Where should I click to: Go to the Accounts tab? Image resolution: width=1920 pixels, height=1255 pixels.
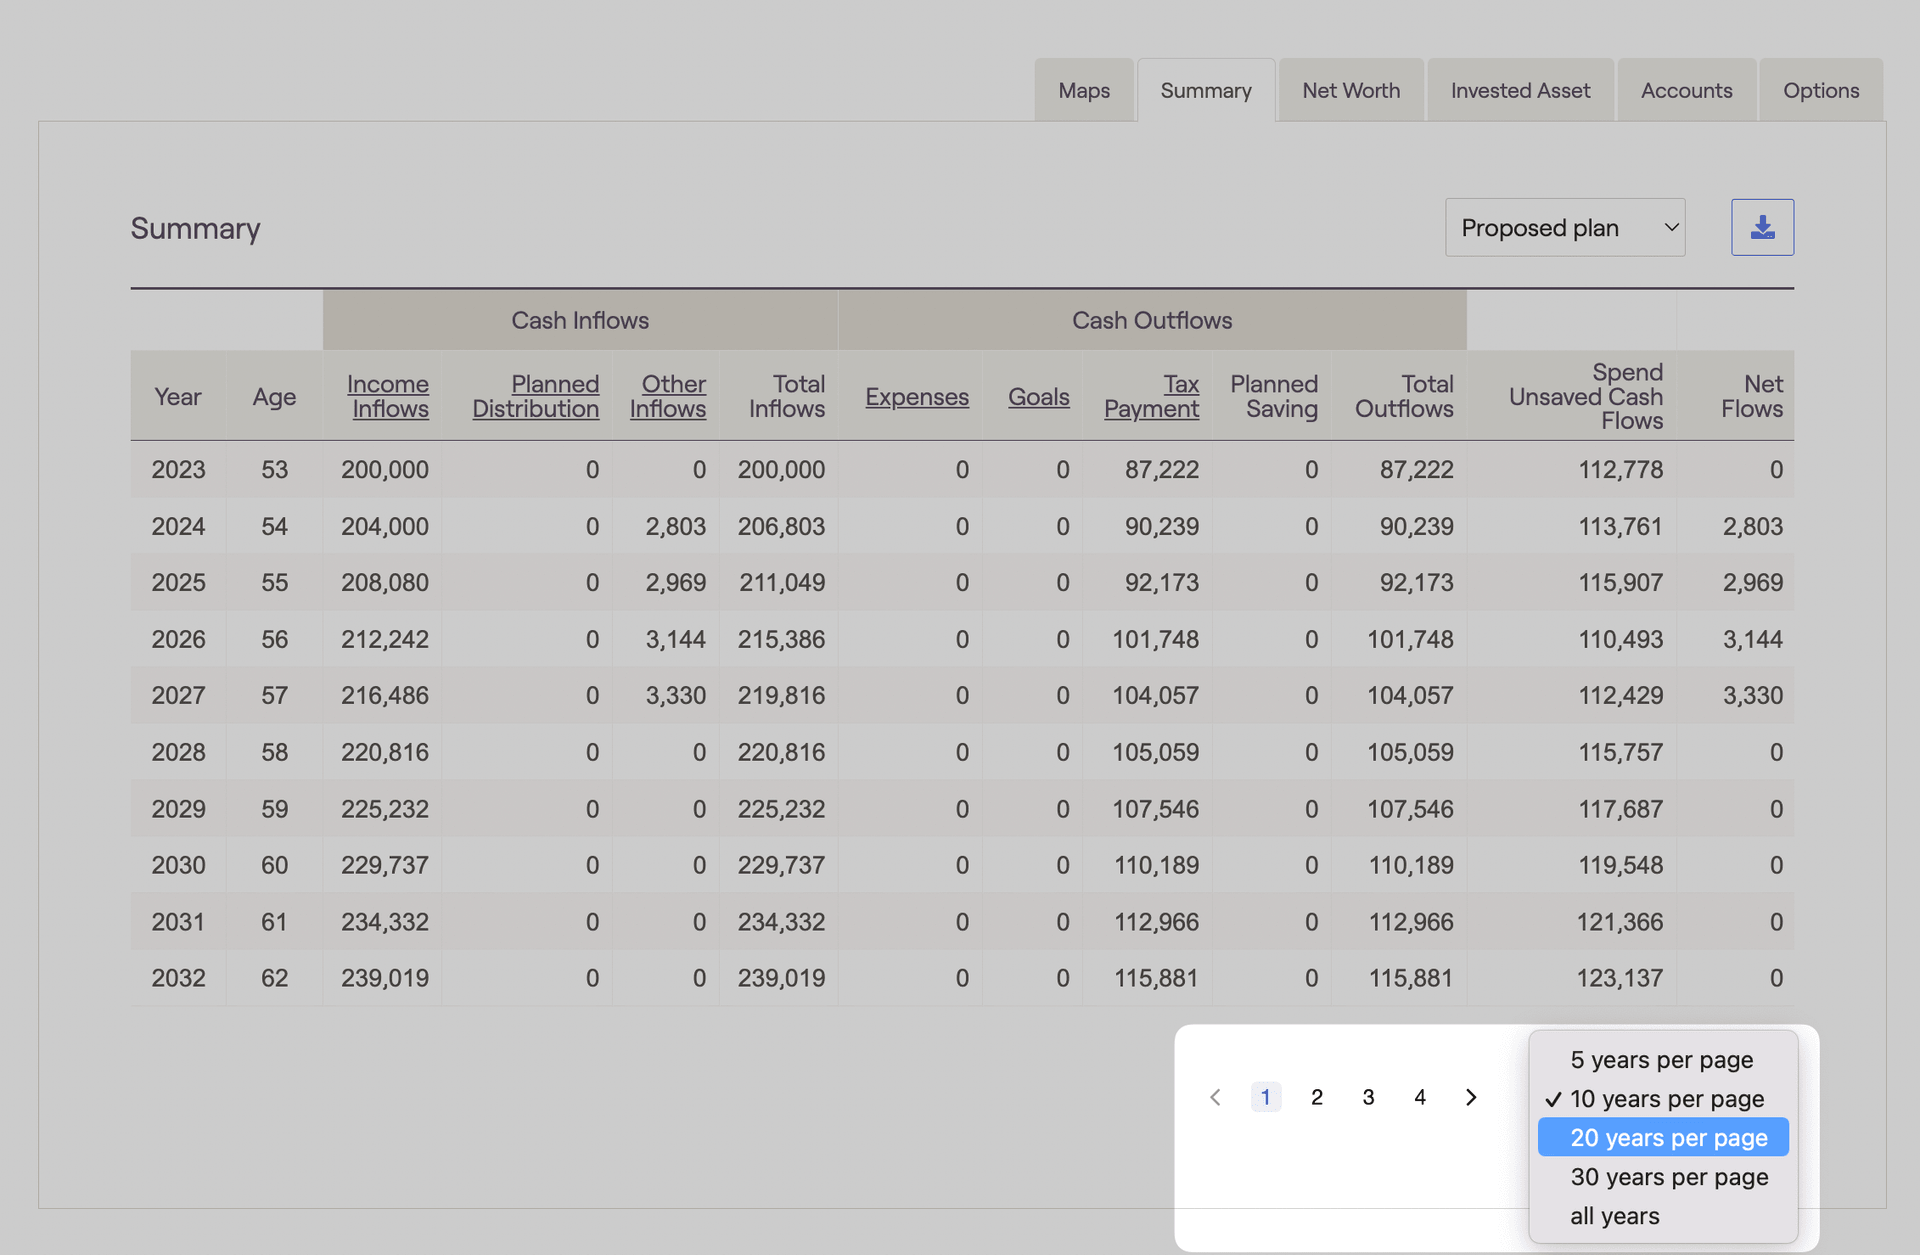pyautogui.click(x=1687, y=90)
